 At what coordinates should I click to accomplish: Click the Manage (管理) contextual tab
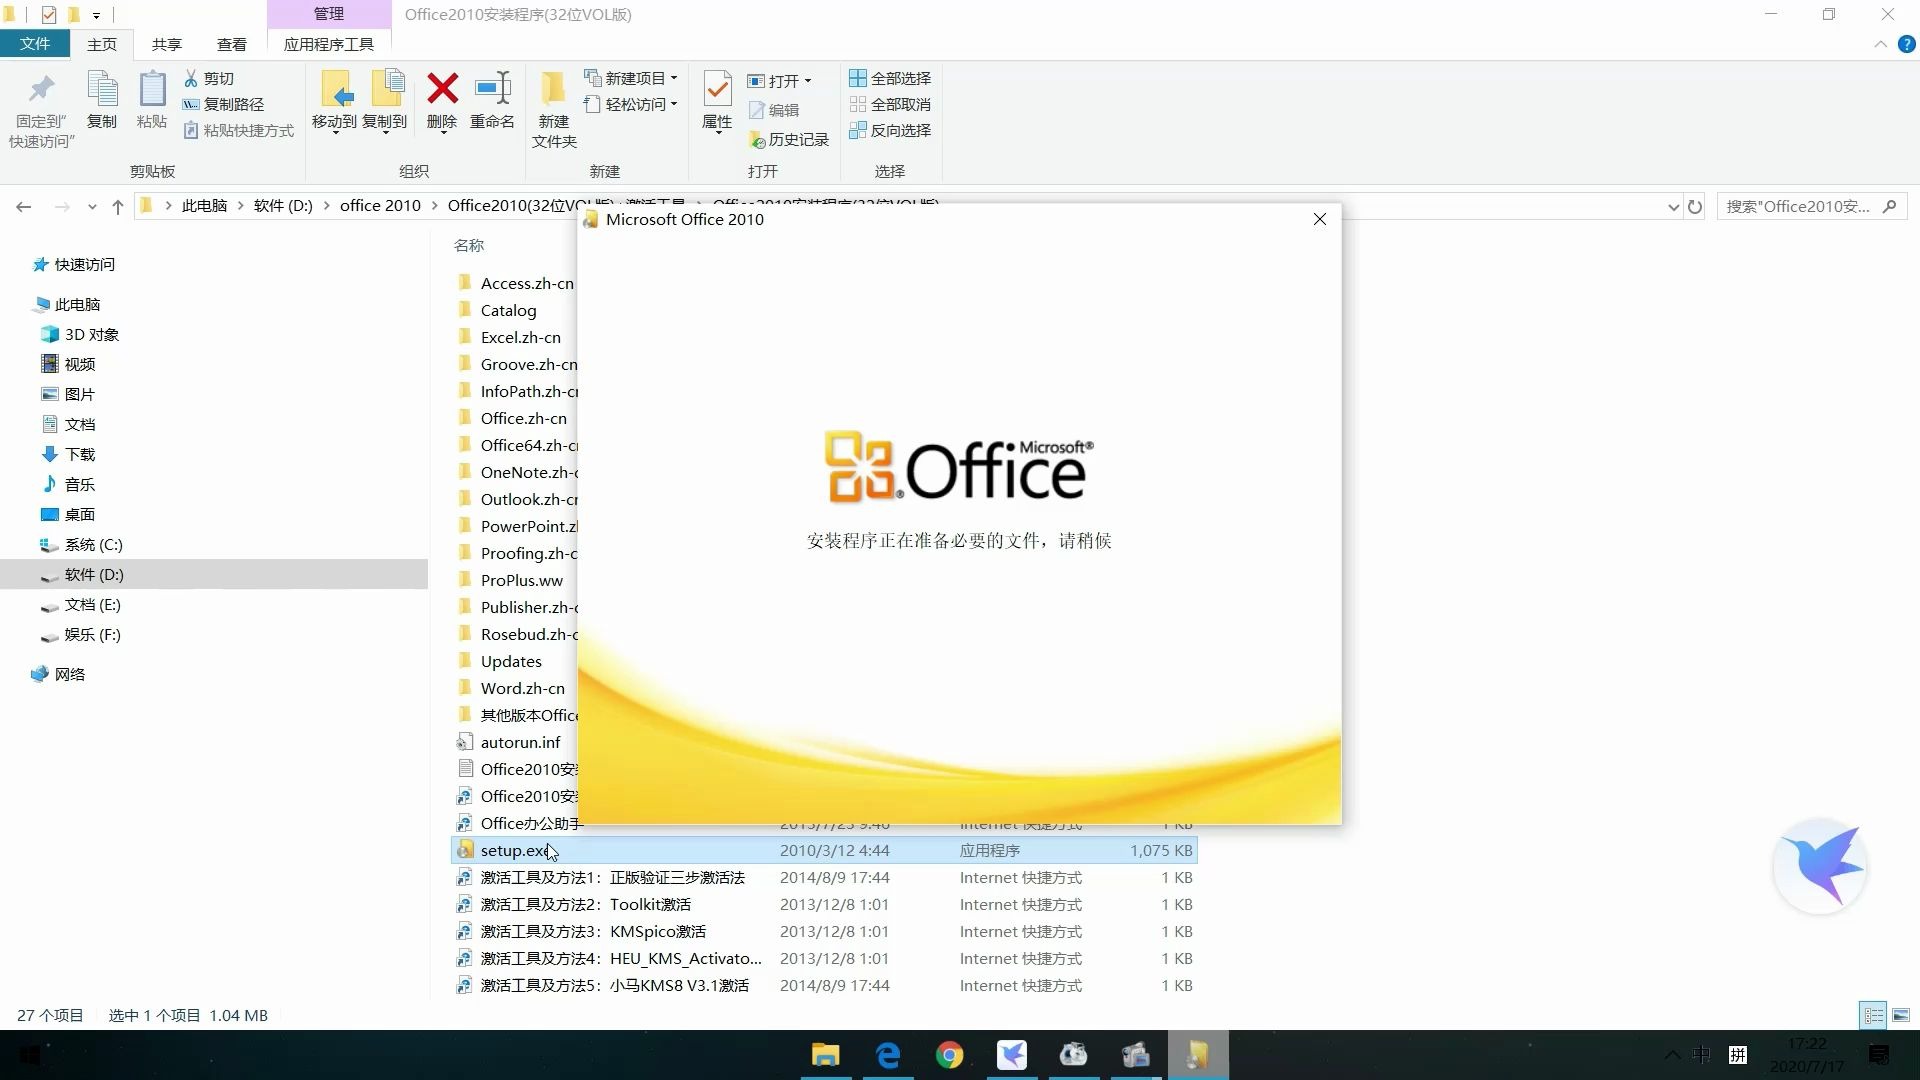[329, 14]
